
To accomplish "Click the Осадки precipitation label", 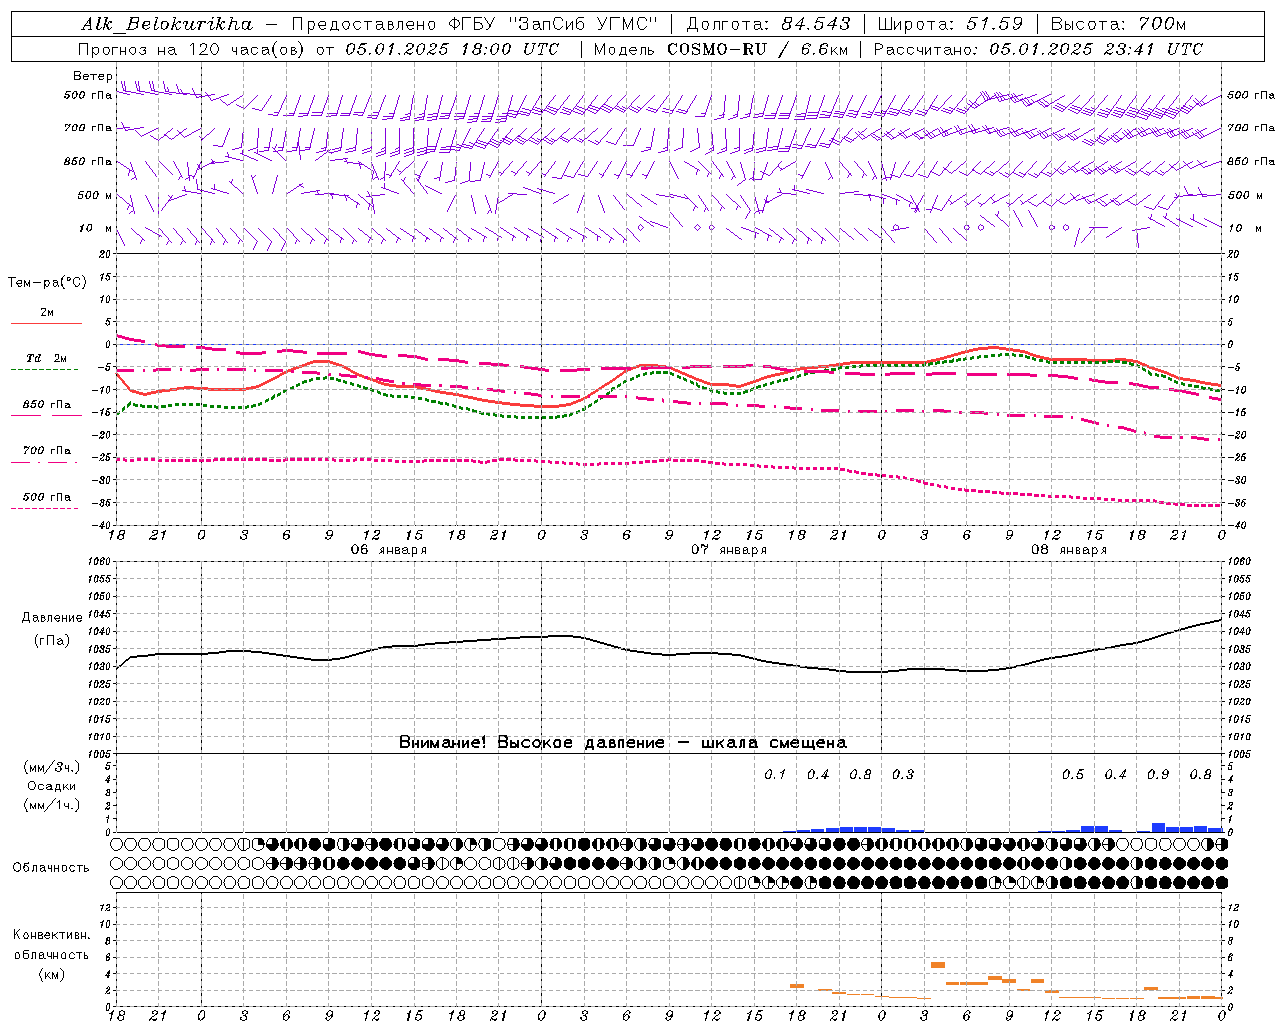I will (51, 786).
